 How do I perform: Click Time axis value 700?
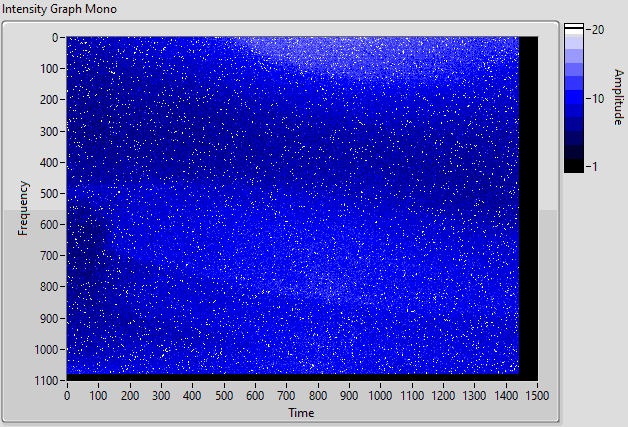tap(286, 396)
